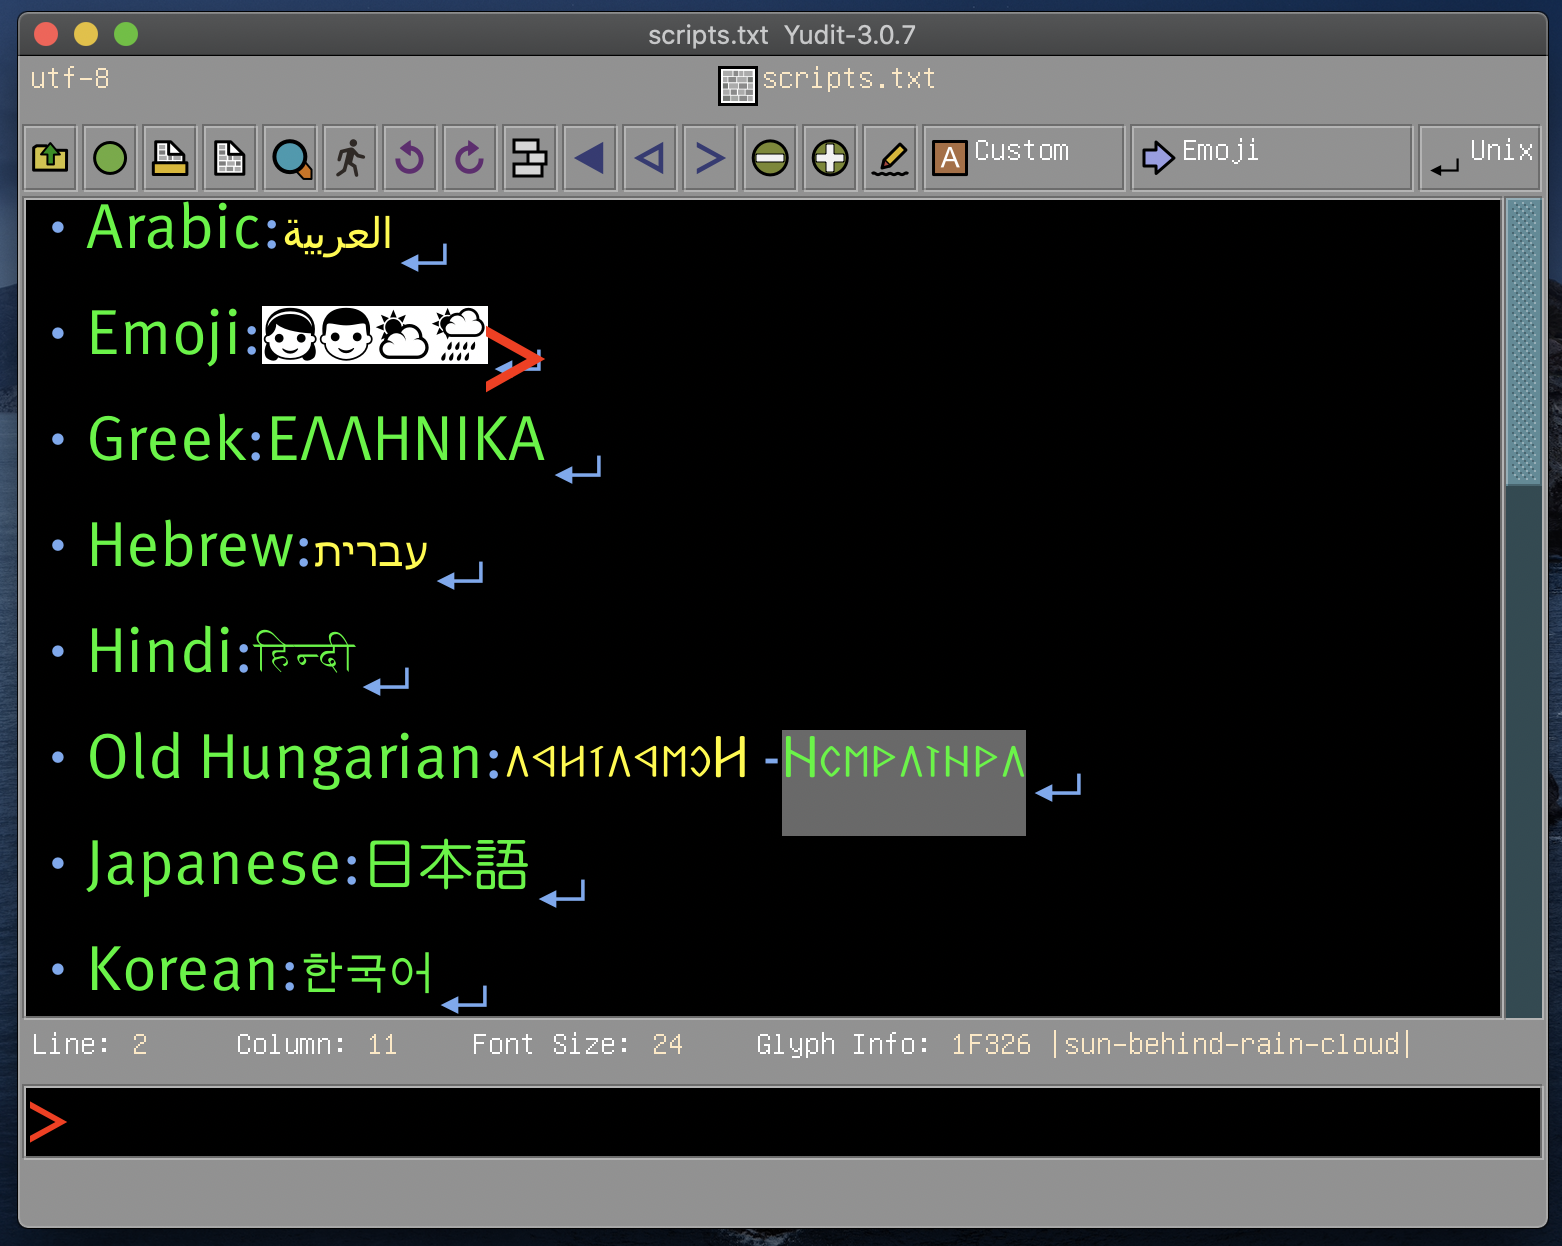The height and width of the screenshot is (1246, 1562).
Task: Click the open file folder icon
Action: pyautogui.click(x=50, y=158)
